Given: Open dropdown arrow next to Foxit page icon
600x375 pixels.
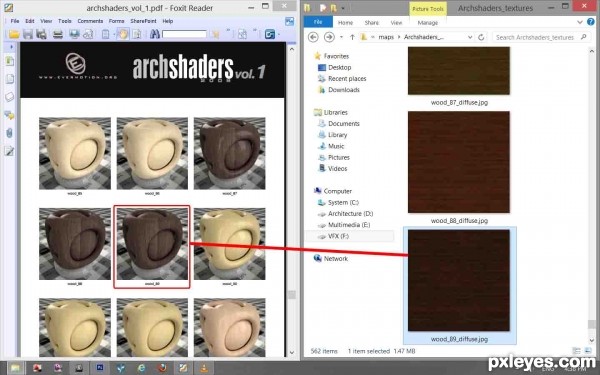Looking at the screenshot, I should click(x=114, y=34).
